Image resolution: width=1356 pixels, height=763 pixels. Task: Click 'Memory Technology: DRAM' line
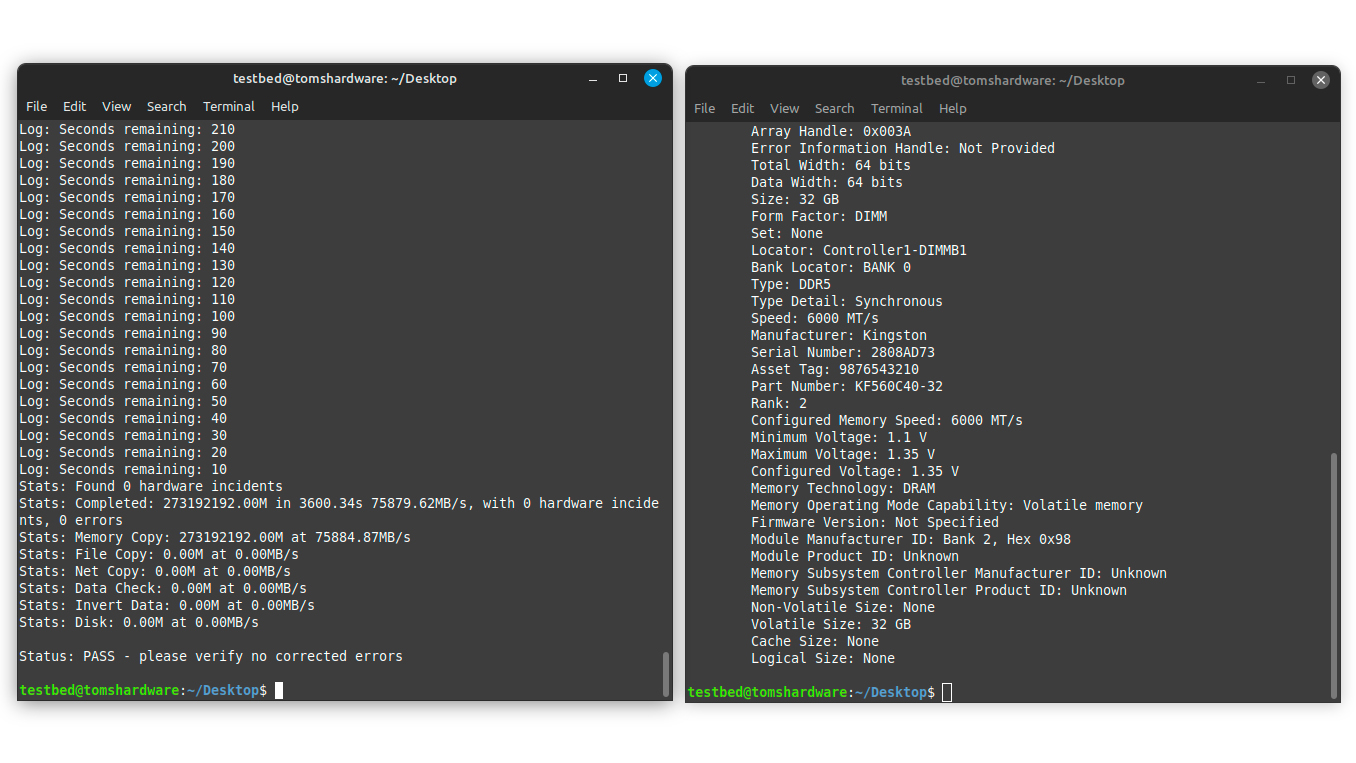coord(843,488)
